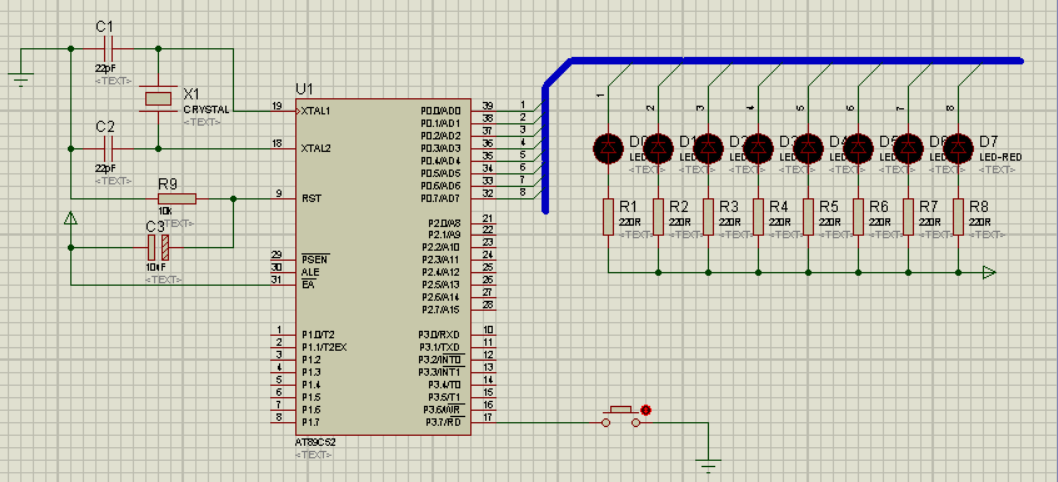Click the P0.7/AD7 pin label
Screen dimensions: 1058x482
click(x=440, y=198)
